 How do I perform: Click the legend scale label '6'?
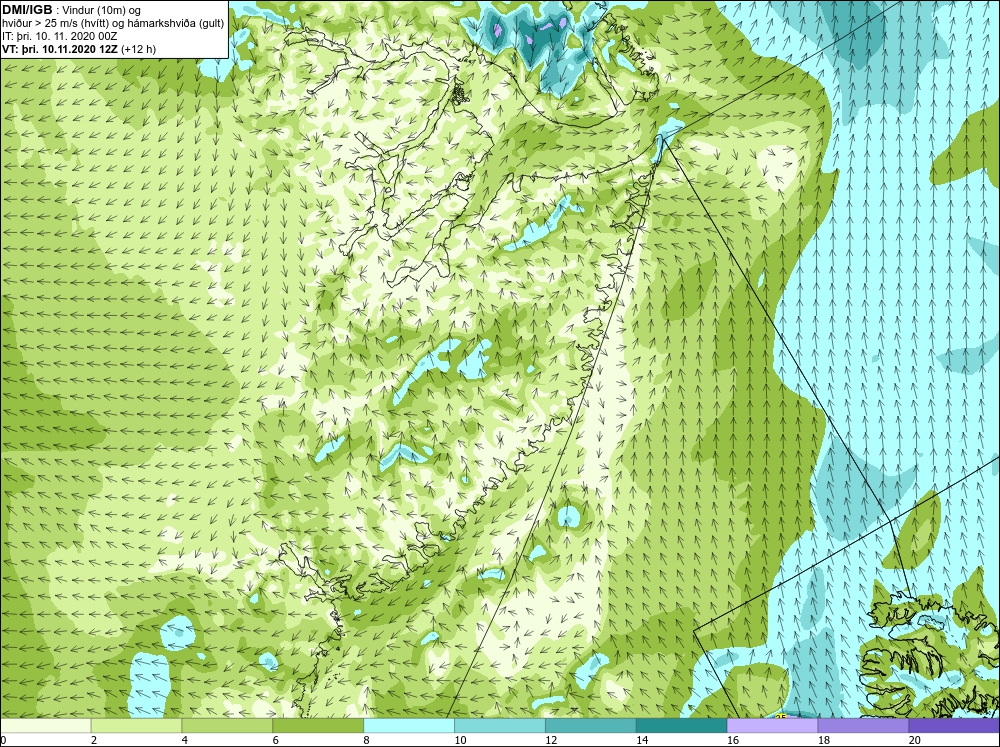[276, 740]
